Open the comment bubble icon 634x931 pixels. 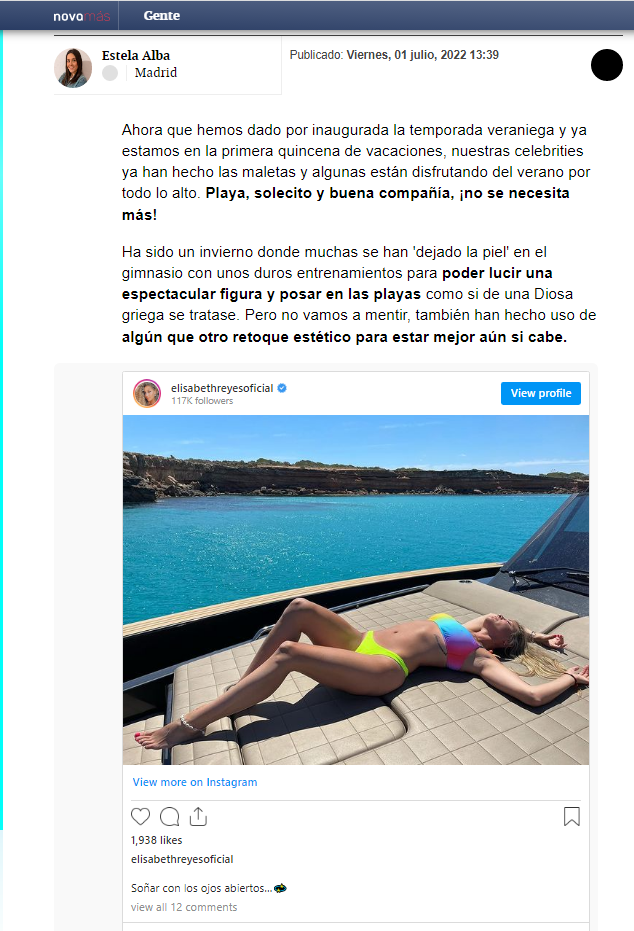point(170,816)
